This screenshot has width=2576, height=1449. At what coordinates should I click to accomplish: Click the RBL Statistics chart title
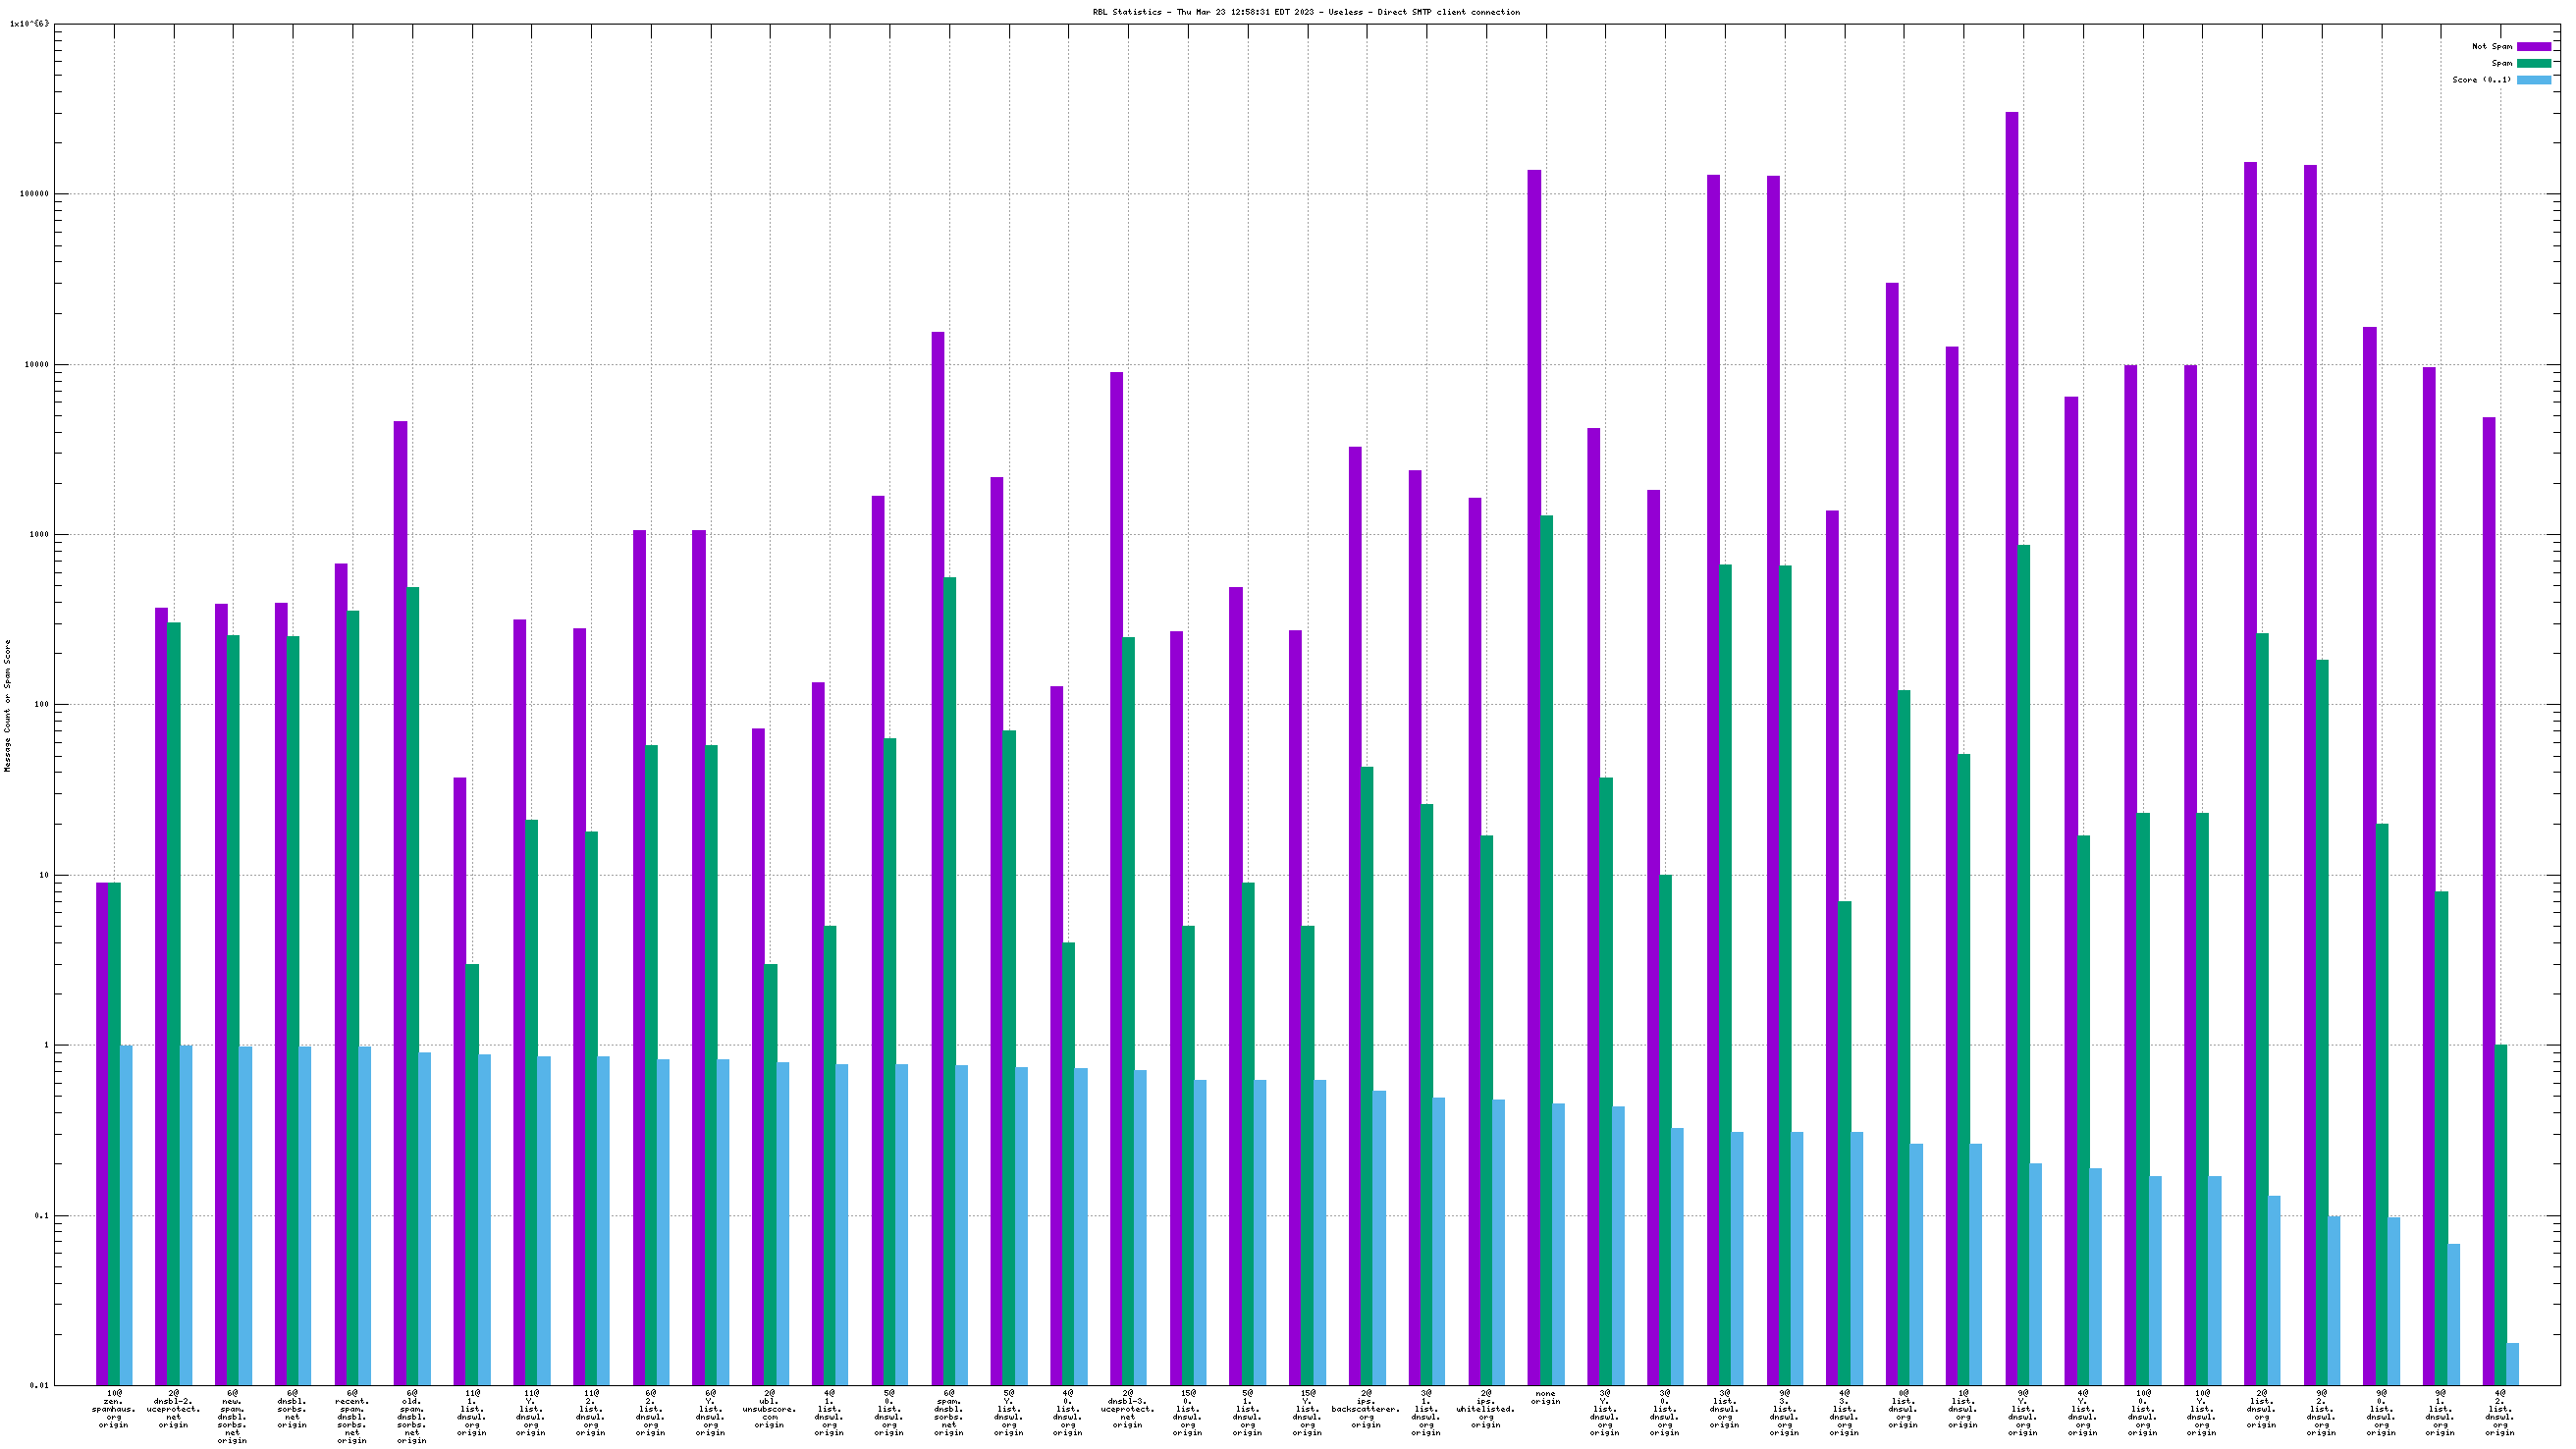[x=1306, y=12]
